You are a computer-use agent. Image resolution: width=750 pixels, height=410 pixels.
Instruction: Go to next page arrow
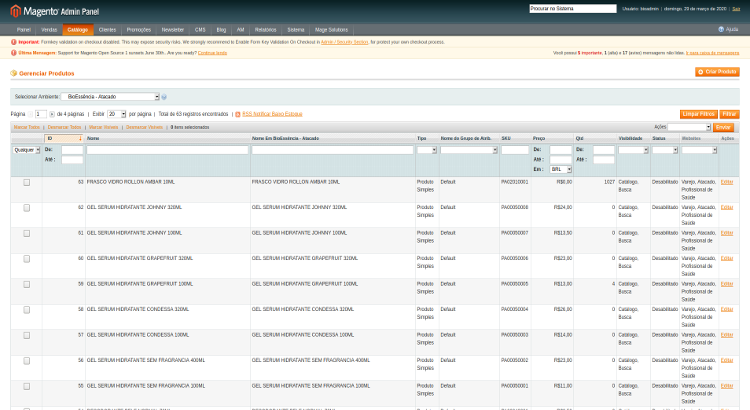tap(52, 114)
